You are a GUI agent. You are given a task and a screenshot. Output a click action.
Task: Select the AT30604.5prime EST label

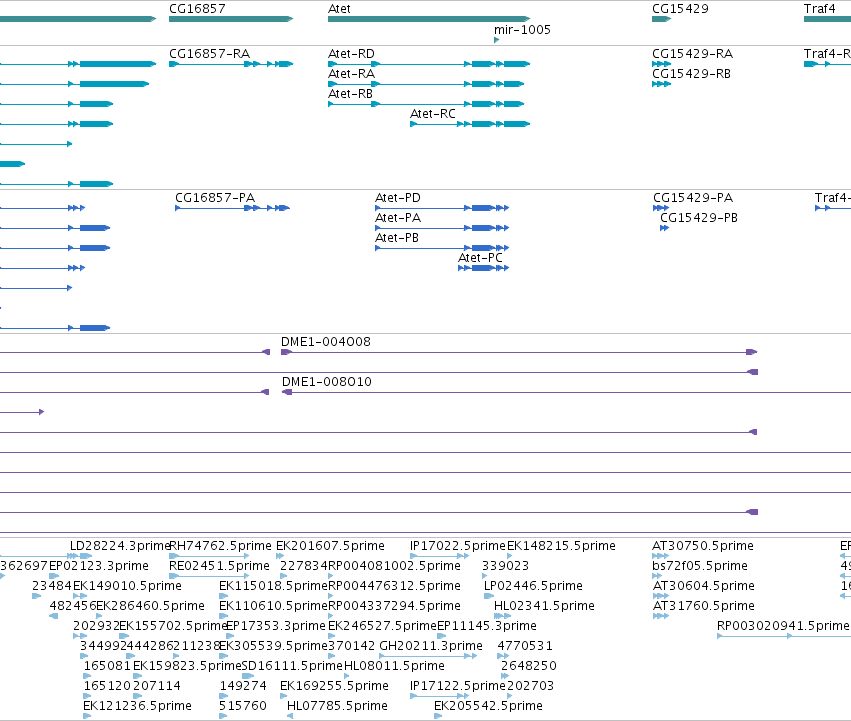703,586
